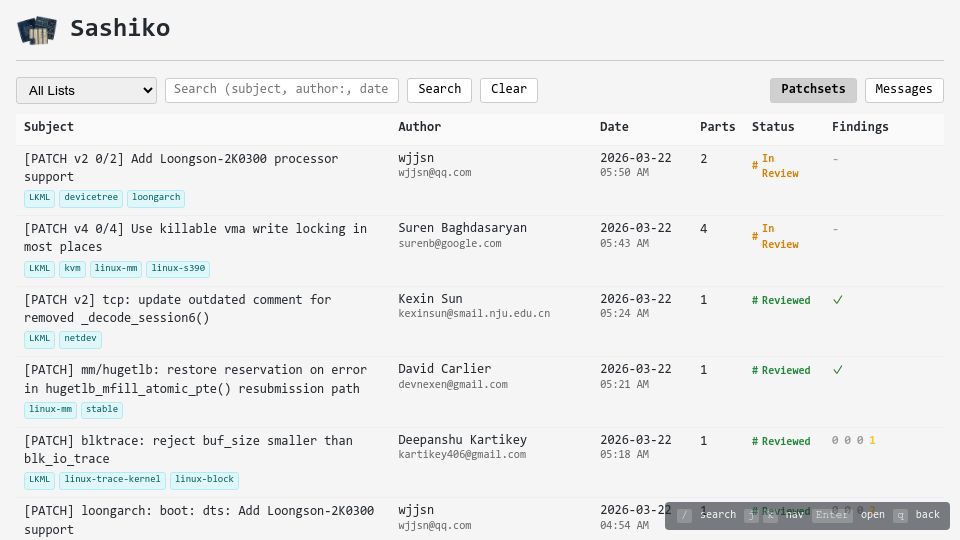Click the netdev tag
960x540 pixels.
80,339
